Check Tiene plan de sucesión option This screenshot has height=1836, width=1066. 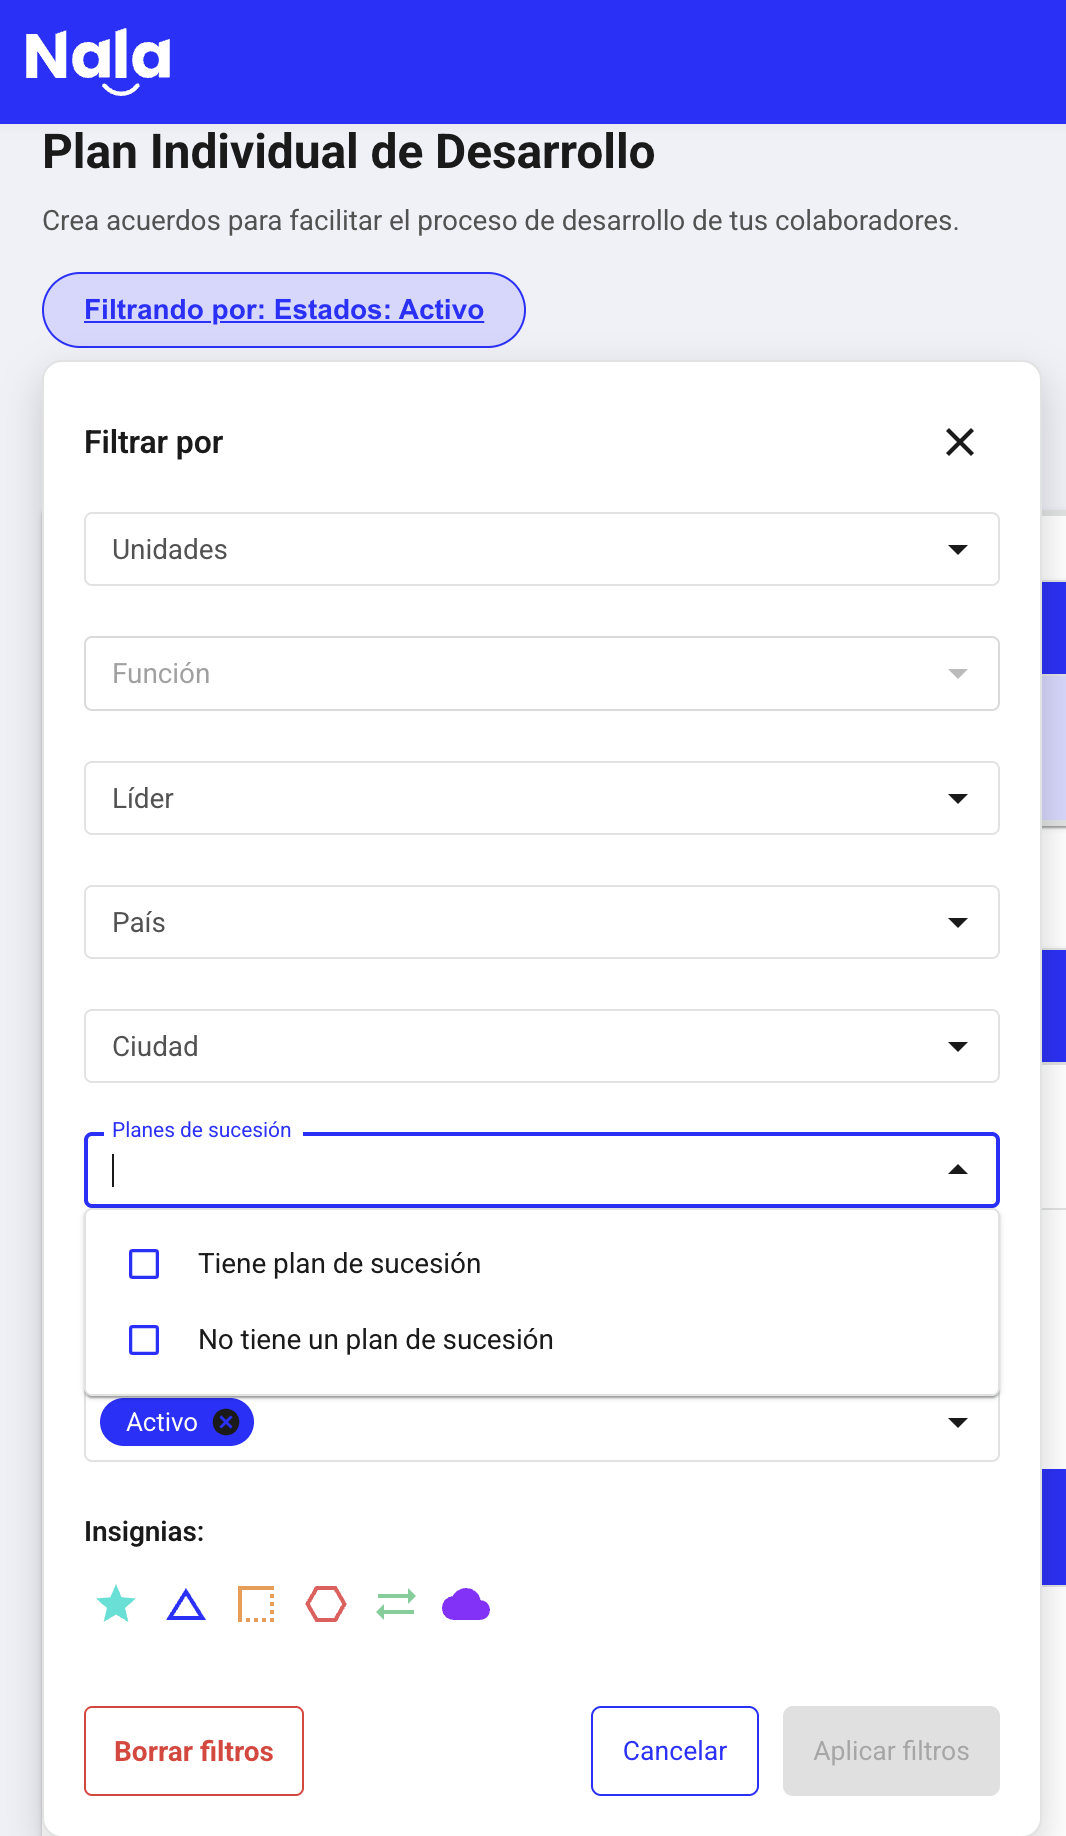(144, 1264)
